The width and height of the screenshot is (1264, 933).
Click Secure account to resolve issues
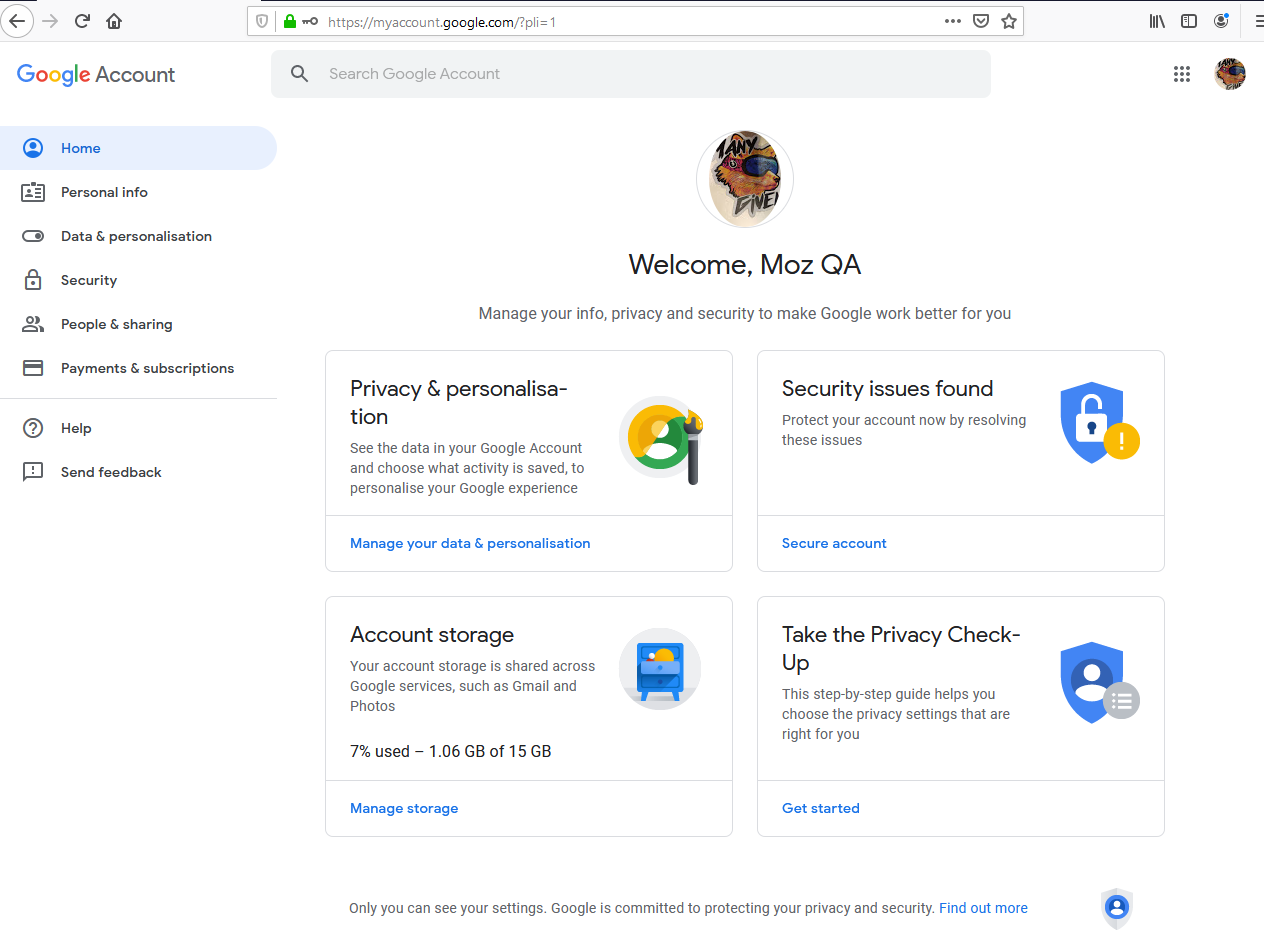tap(834, 543)
